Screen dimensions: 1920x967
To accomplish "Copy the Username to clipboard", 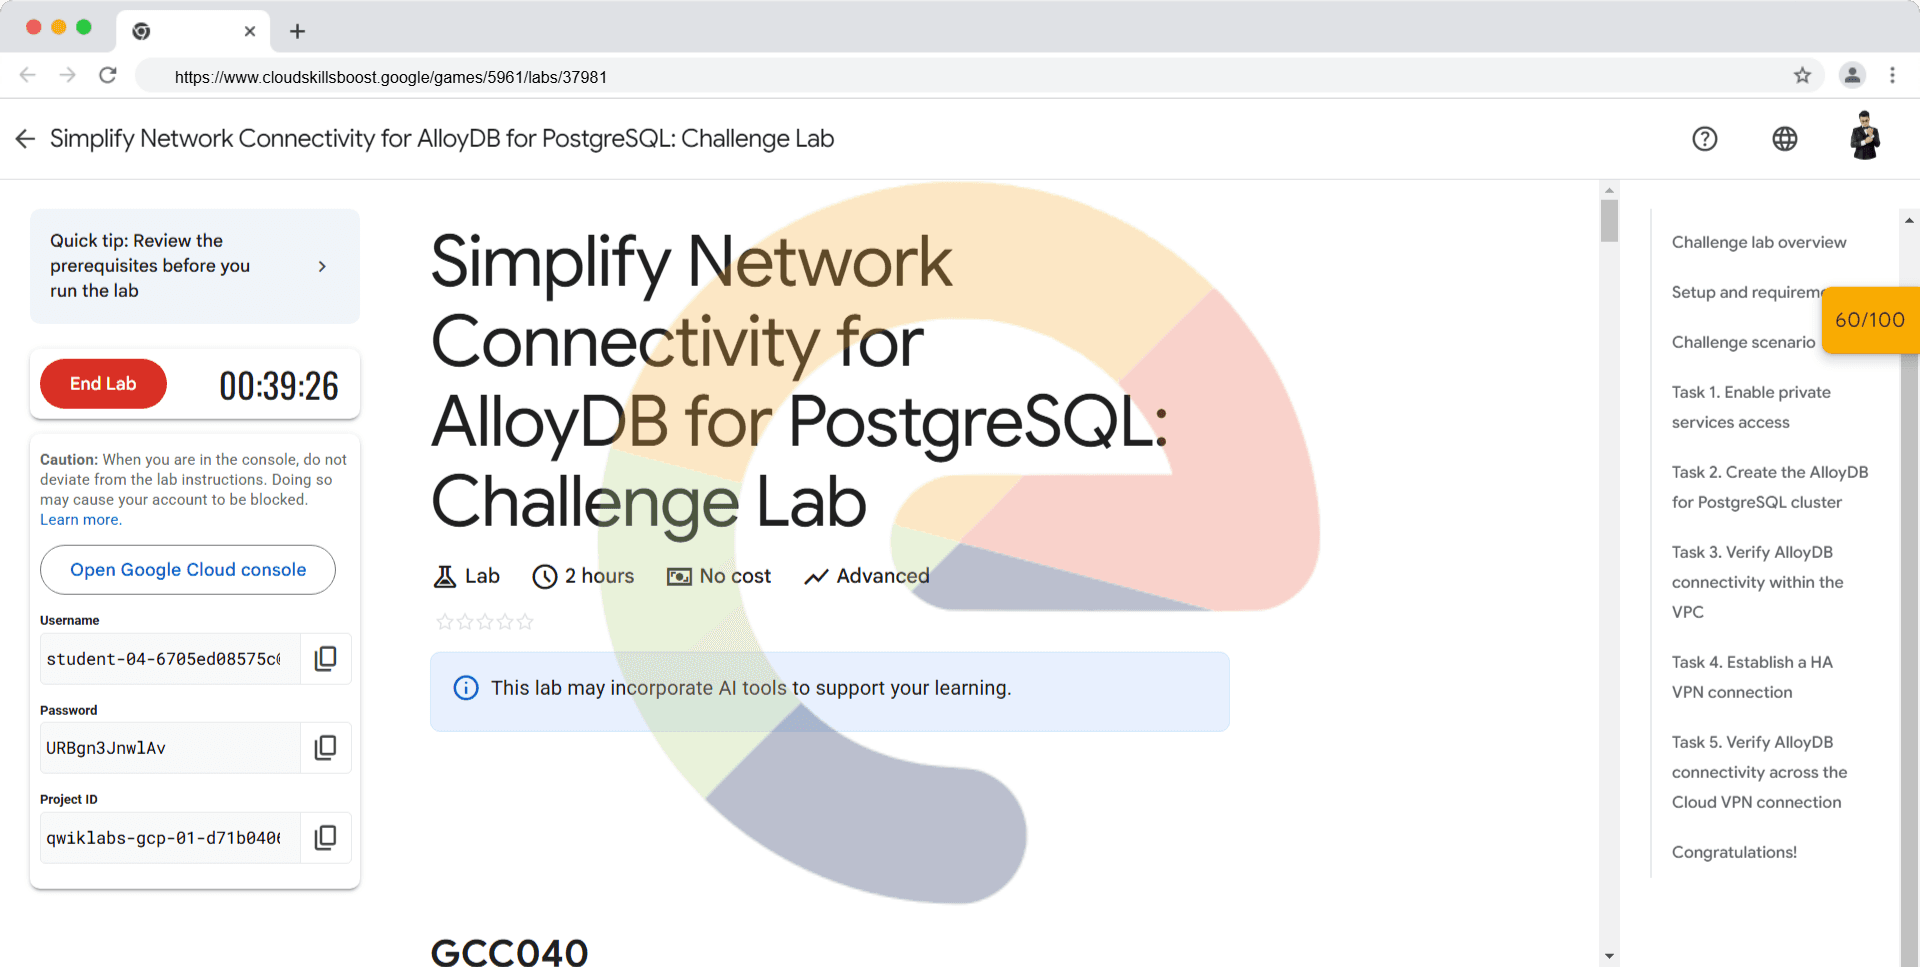I will [325, 658].
